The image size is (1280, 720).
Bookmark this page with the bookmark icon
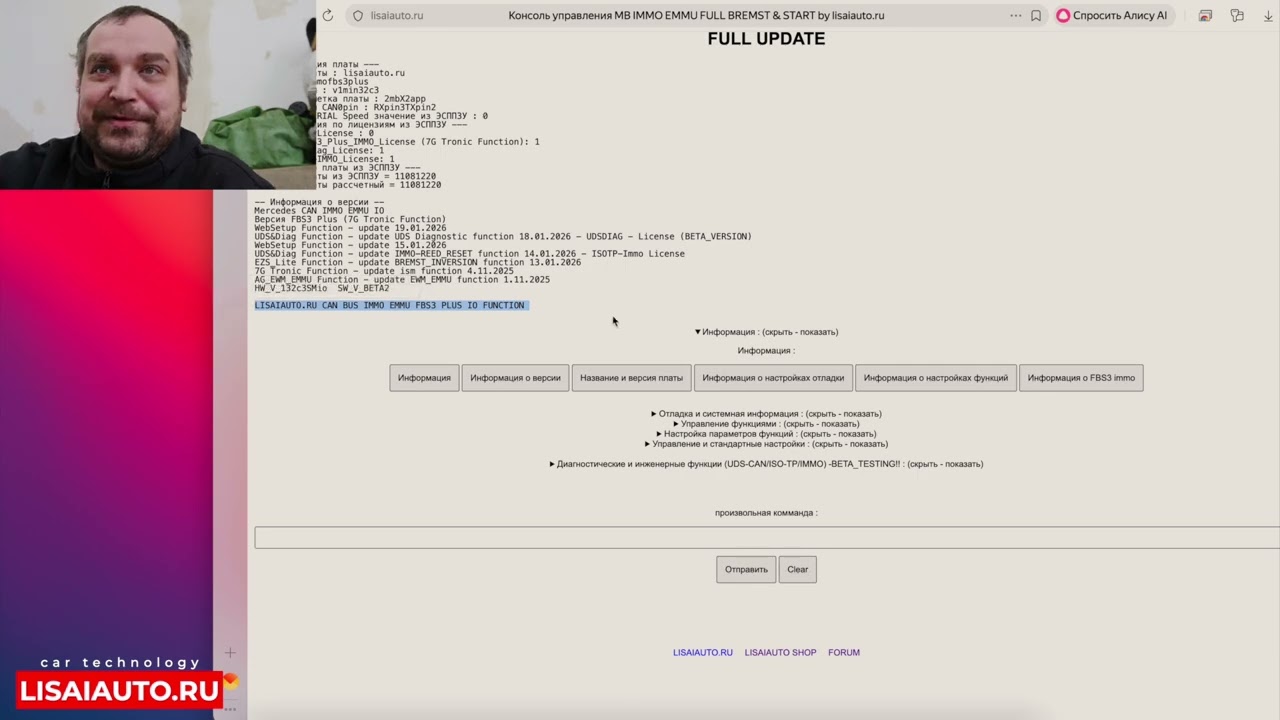point(1036,15)
